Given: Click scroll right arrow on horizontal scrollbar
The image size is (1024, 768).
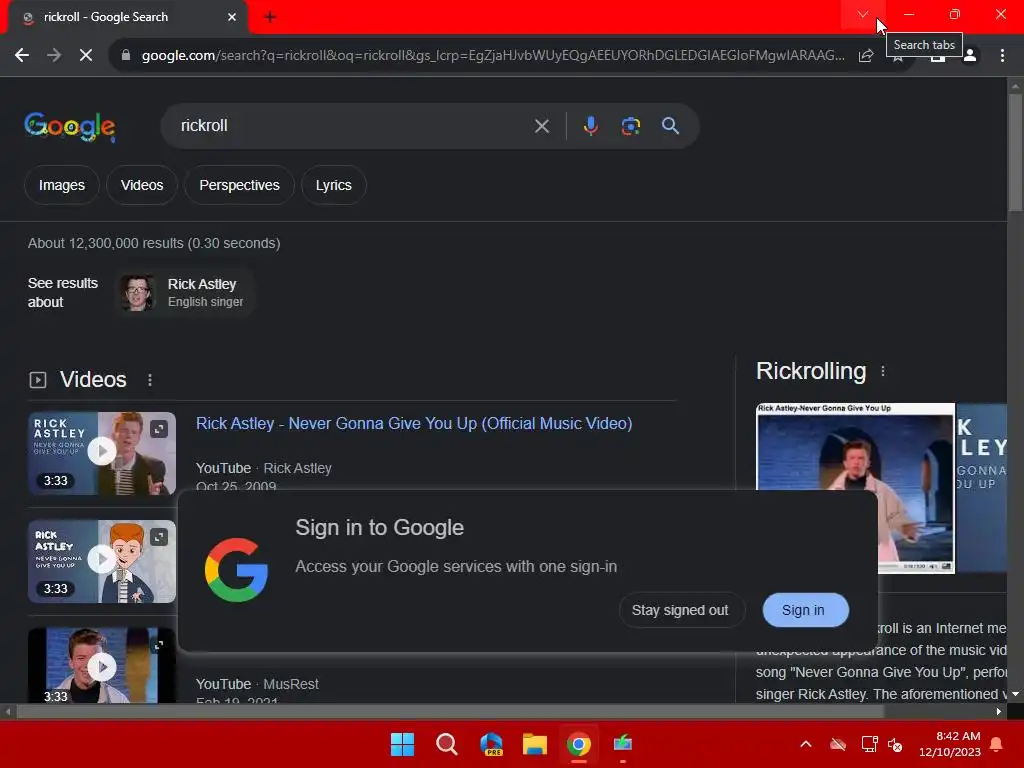Looking at the screenshot, I should (999, 712).
